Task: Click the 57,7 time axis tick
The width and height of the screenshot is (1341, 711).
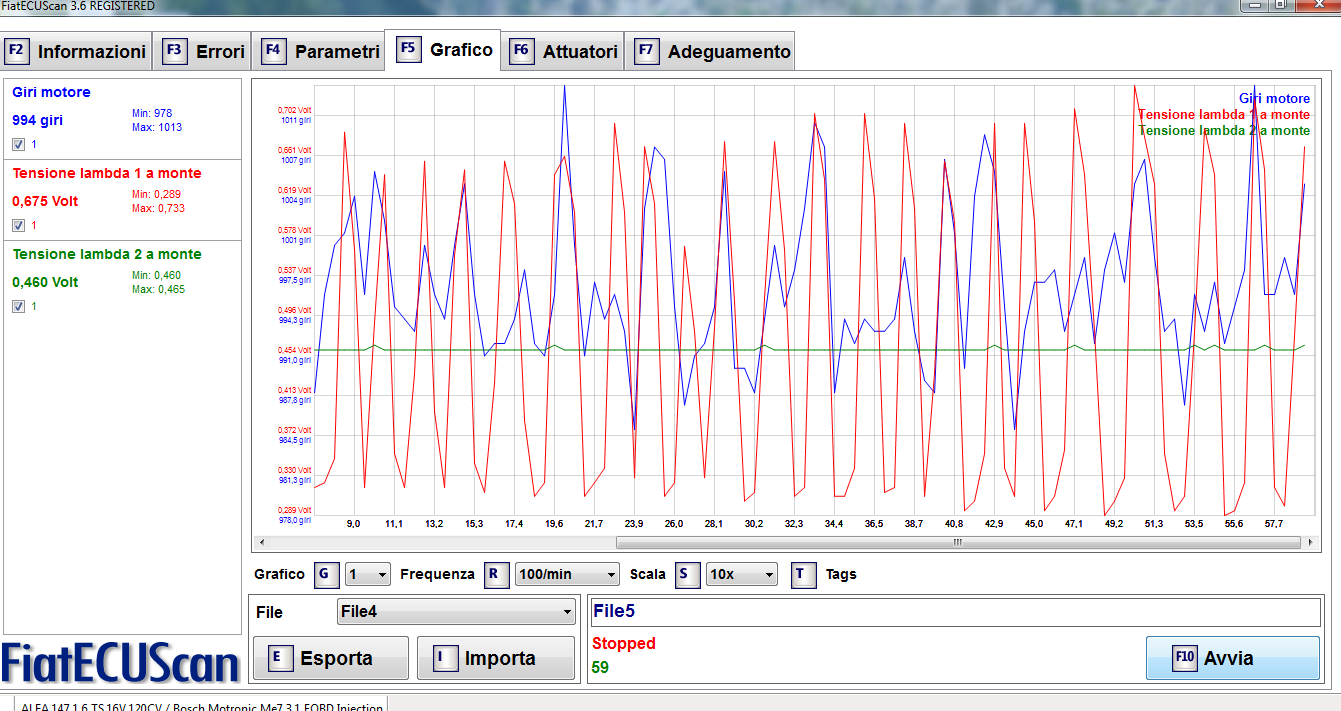Action: 1274,523
